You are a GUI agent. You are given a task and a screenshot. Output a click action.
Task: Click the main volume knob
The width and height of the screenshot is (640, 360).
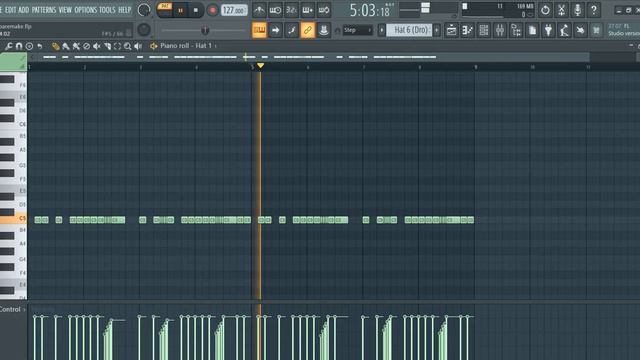[x=144, y=10]
